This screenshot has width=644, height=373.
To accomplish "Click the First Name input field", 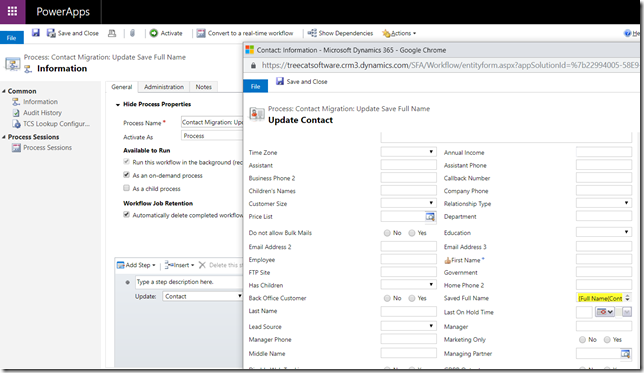I will (604, 259).
